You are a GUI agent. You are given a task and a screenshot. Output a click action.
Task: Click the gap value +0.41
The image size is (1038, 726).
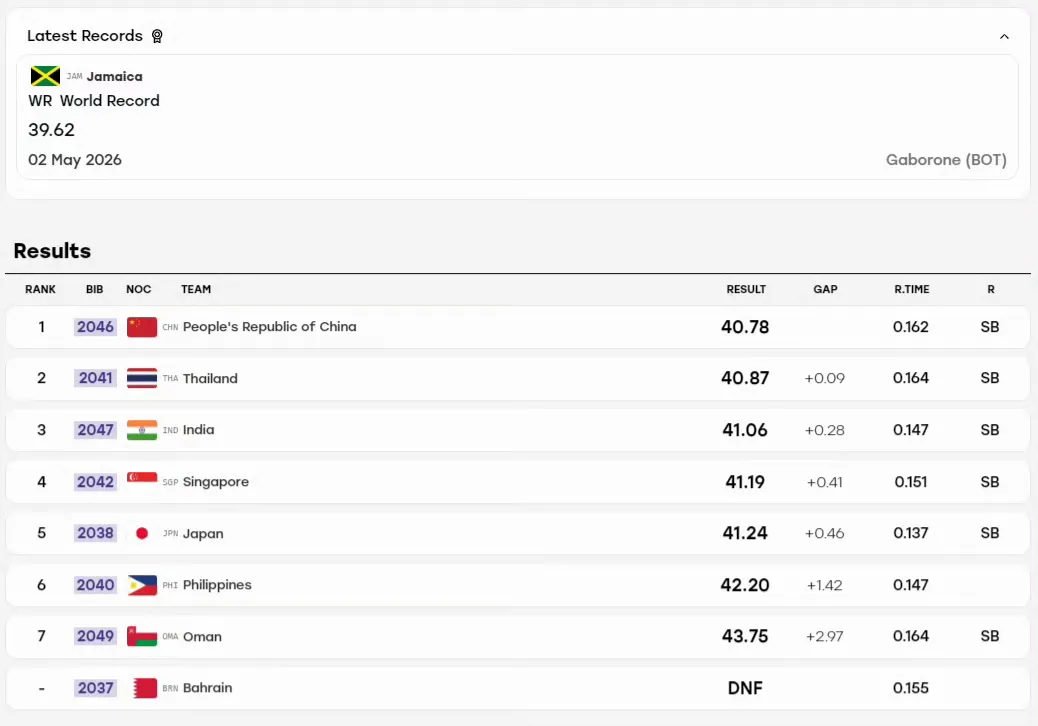(825, 482)
